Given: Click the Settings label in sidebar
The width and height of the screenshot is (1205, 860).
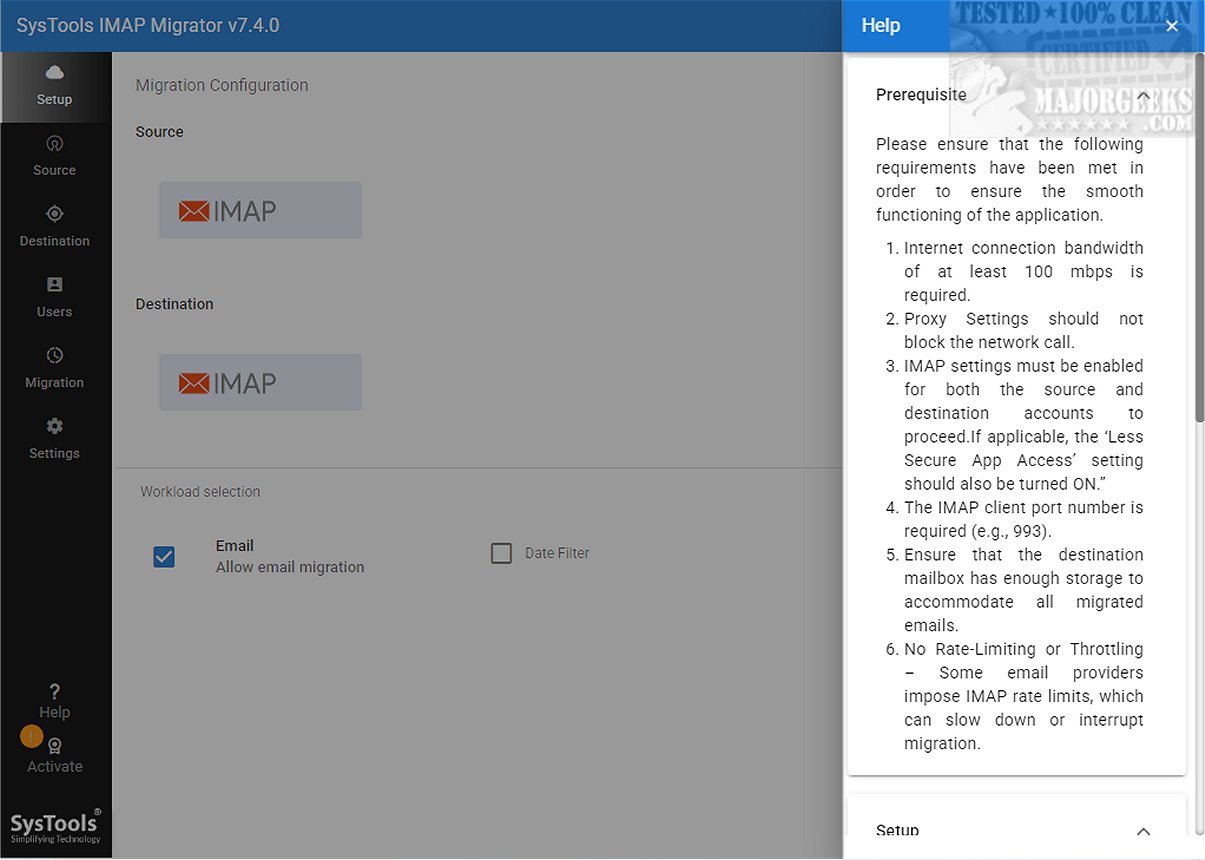Looking at the screenshot, I should click(55, 453).
